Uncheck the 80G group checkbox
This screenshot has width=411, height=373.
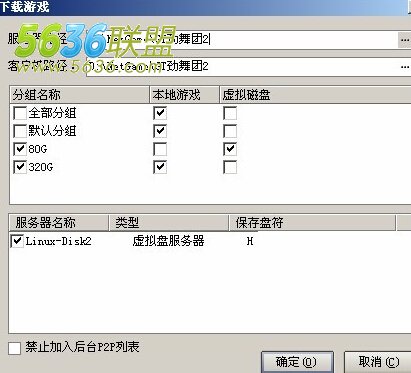pos(20,149)
